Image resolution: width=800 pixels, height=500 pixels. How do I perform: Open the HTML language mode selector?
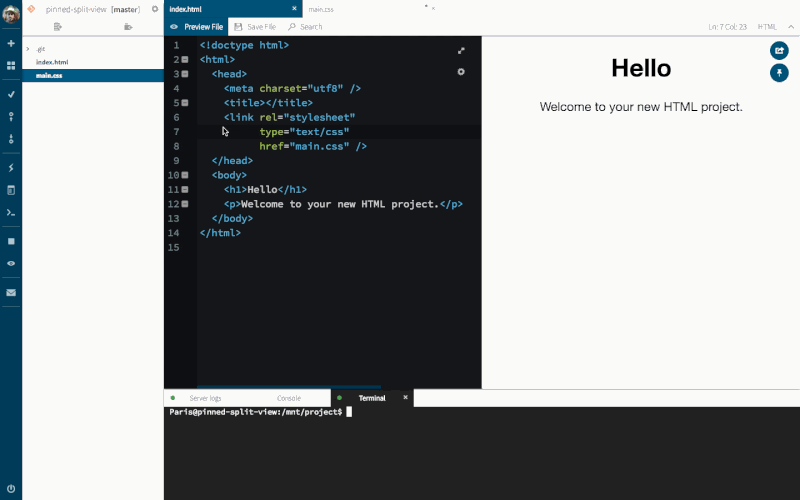click(x=767, y=27)
